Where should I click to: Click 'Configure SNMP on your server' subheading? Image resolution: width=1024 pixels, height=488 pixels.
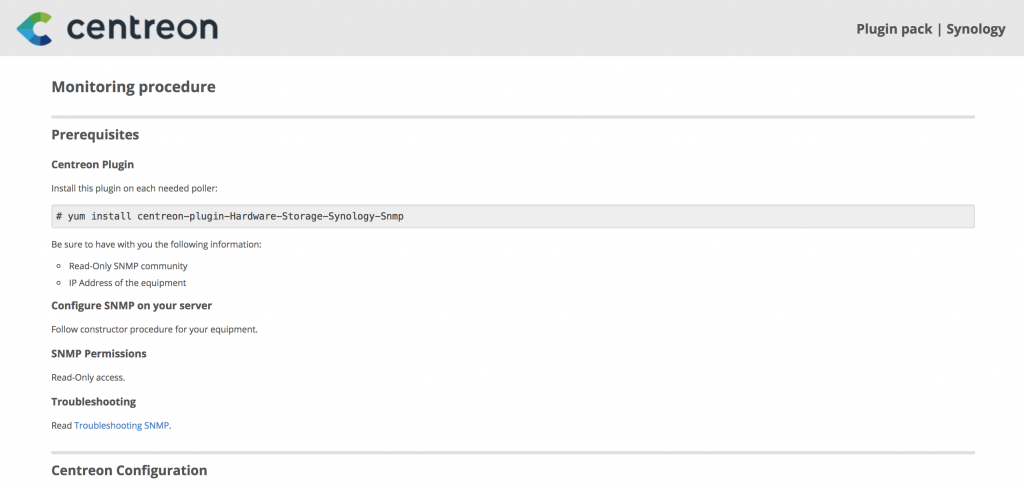(x=132, y=305)
